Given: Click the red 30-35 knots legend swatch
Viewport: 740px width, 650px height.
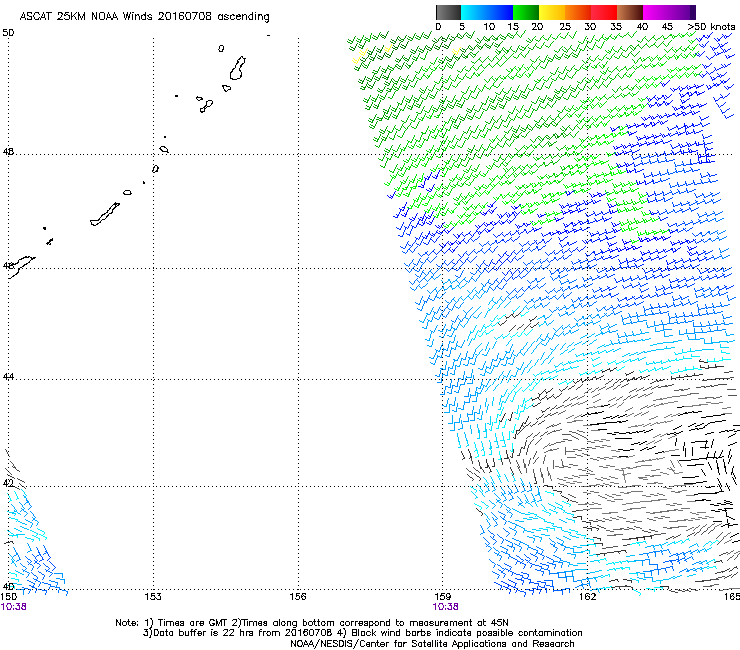Looking at the screenshot, I should [x=604, y=12].
